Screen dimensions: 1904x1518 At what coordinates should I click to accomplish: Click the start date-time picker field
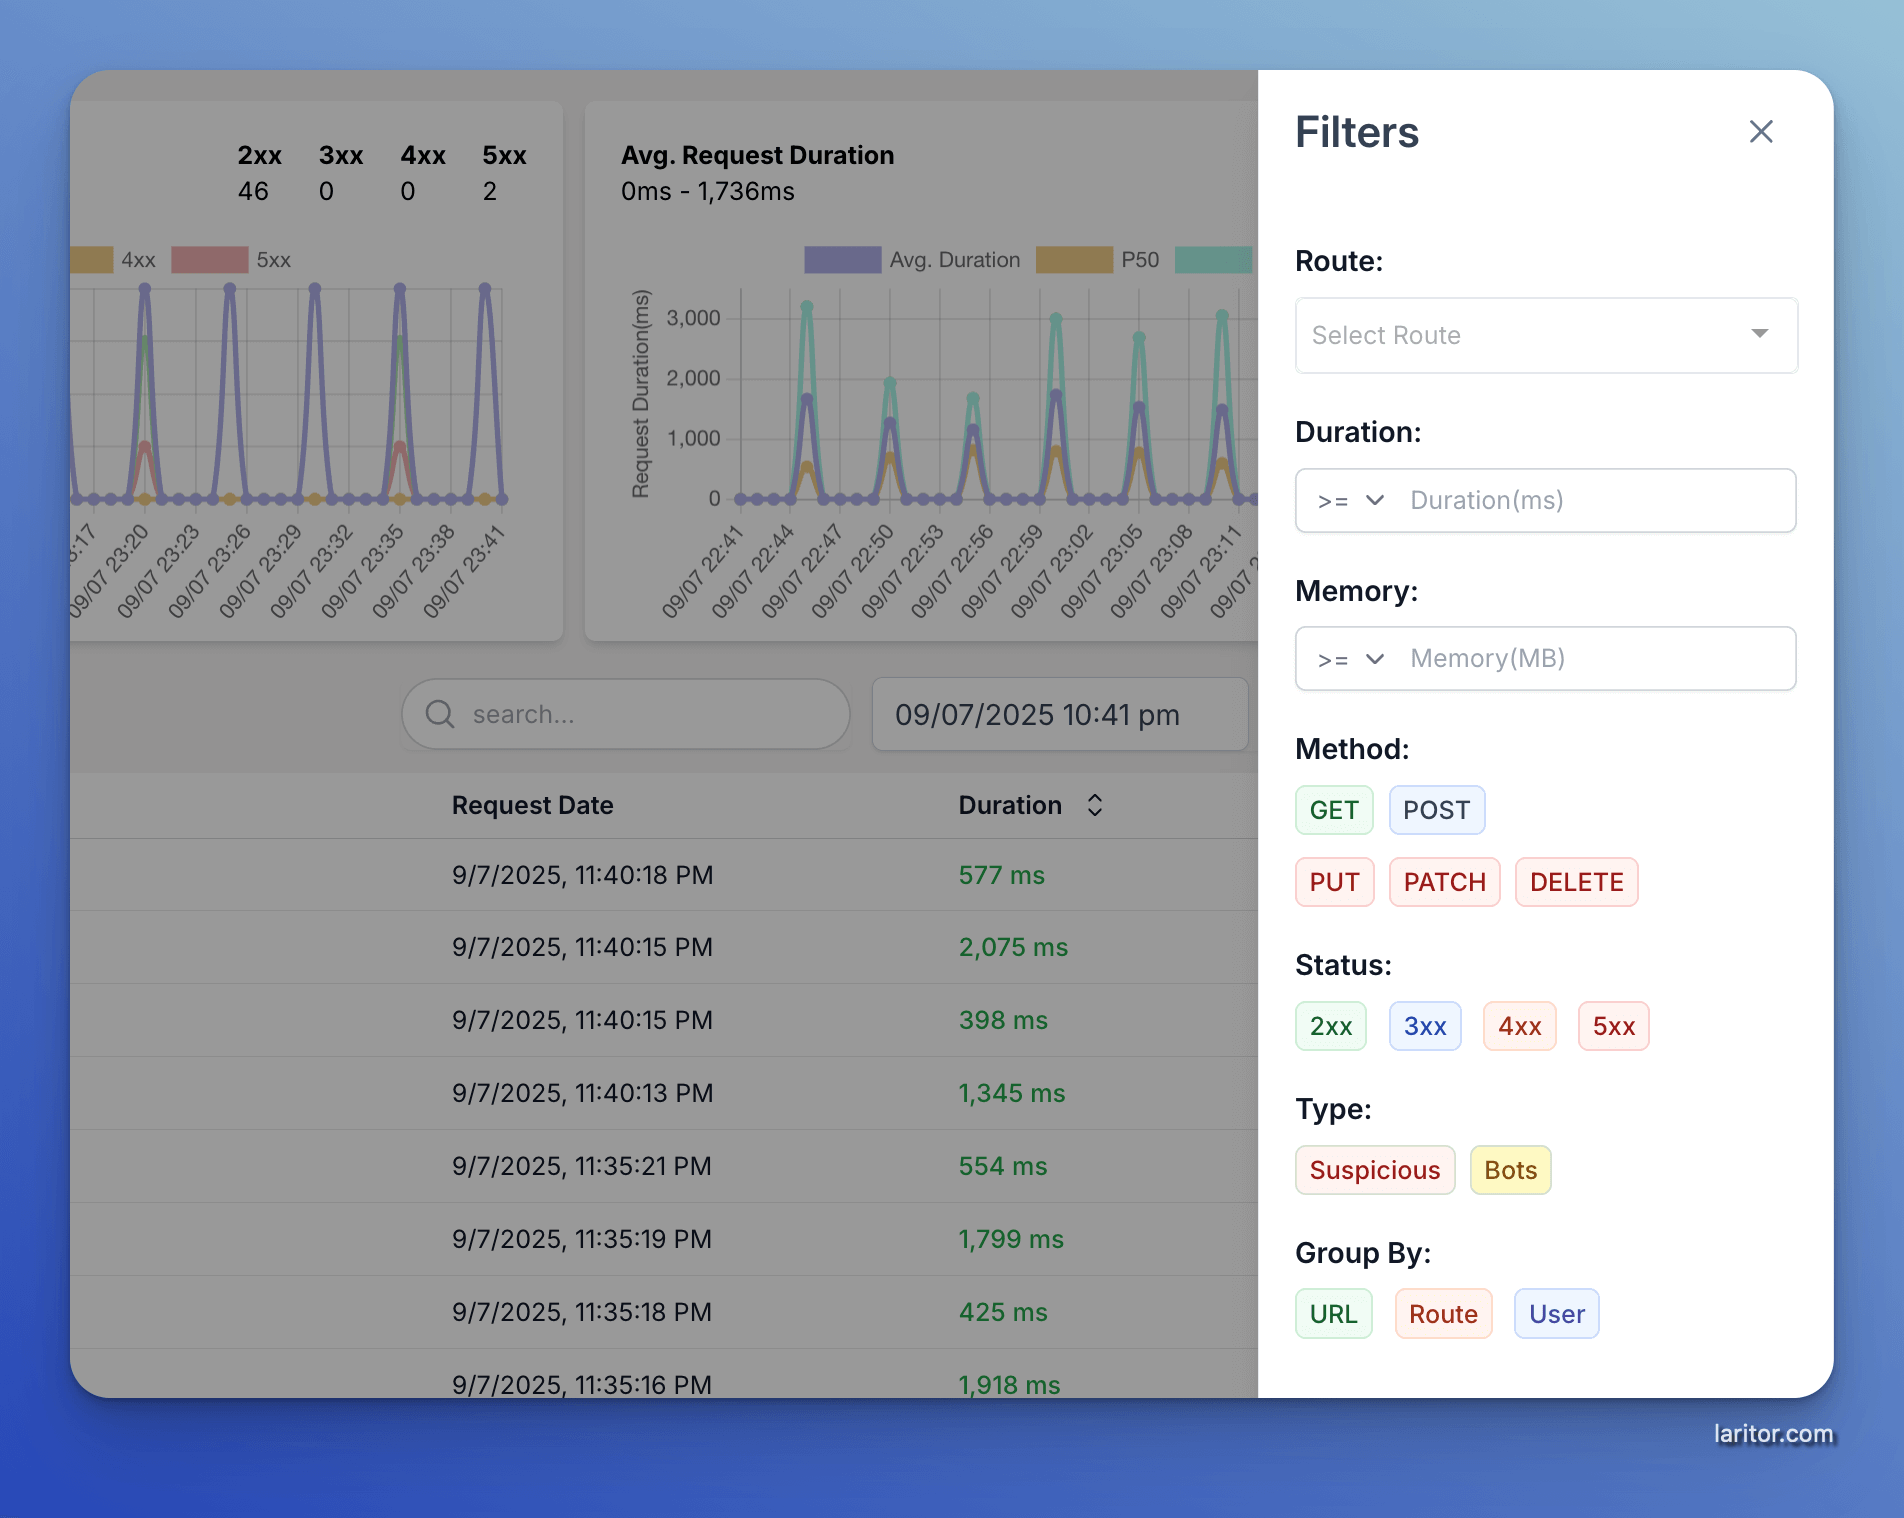tap(1059, 715)
